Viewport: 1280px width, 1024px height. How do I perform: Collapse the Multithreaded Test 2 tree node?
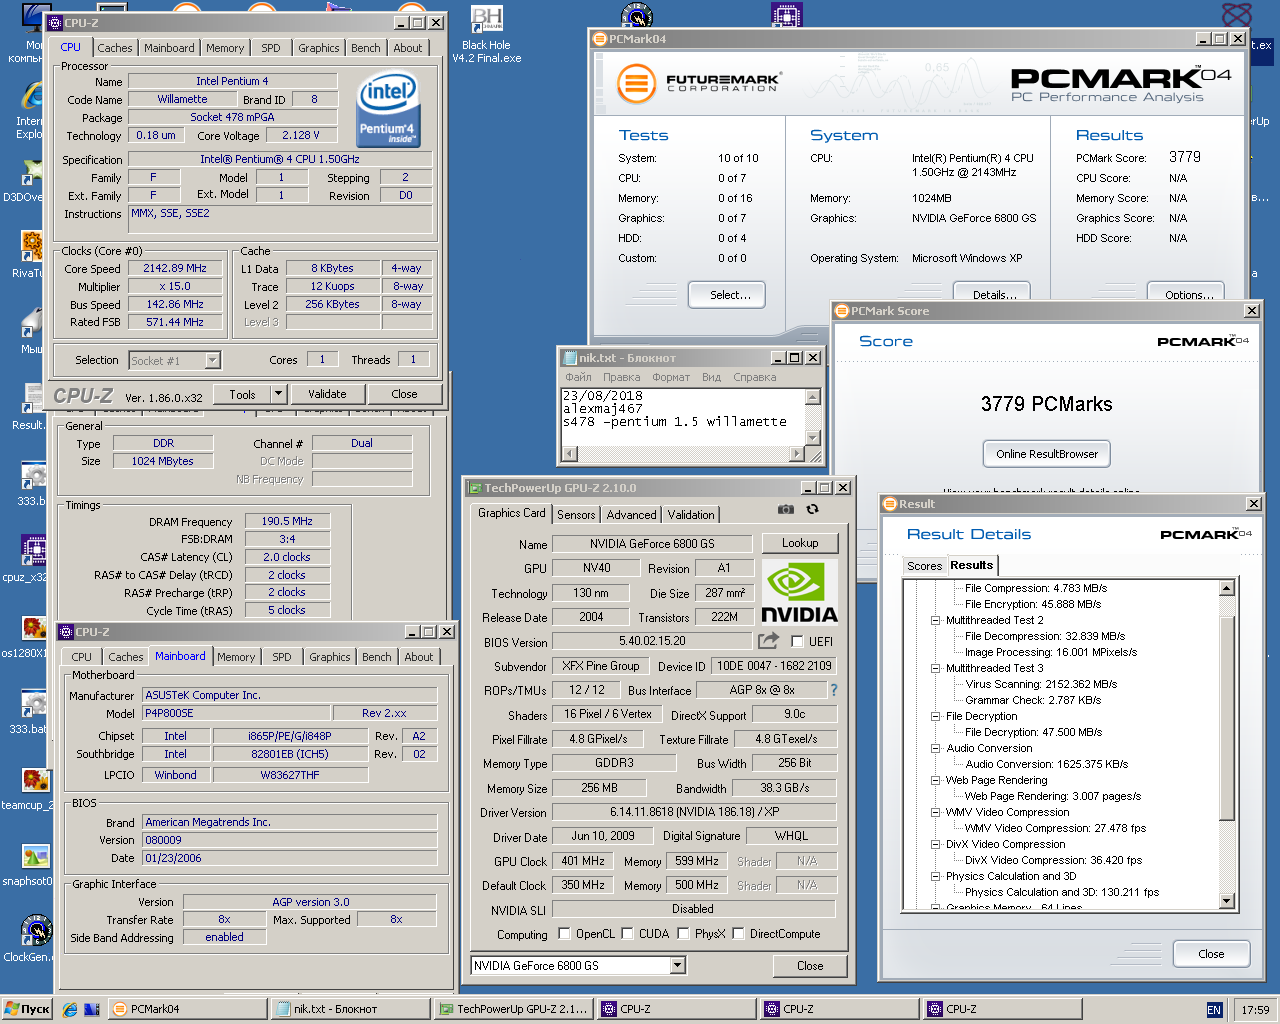(x=936, y=620)
